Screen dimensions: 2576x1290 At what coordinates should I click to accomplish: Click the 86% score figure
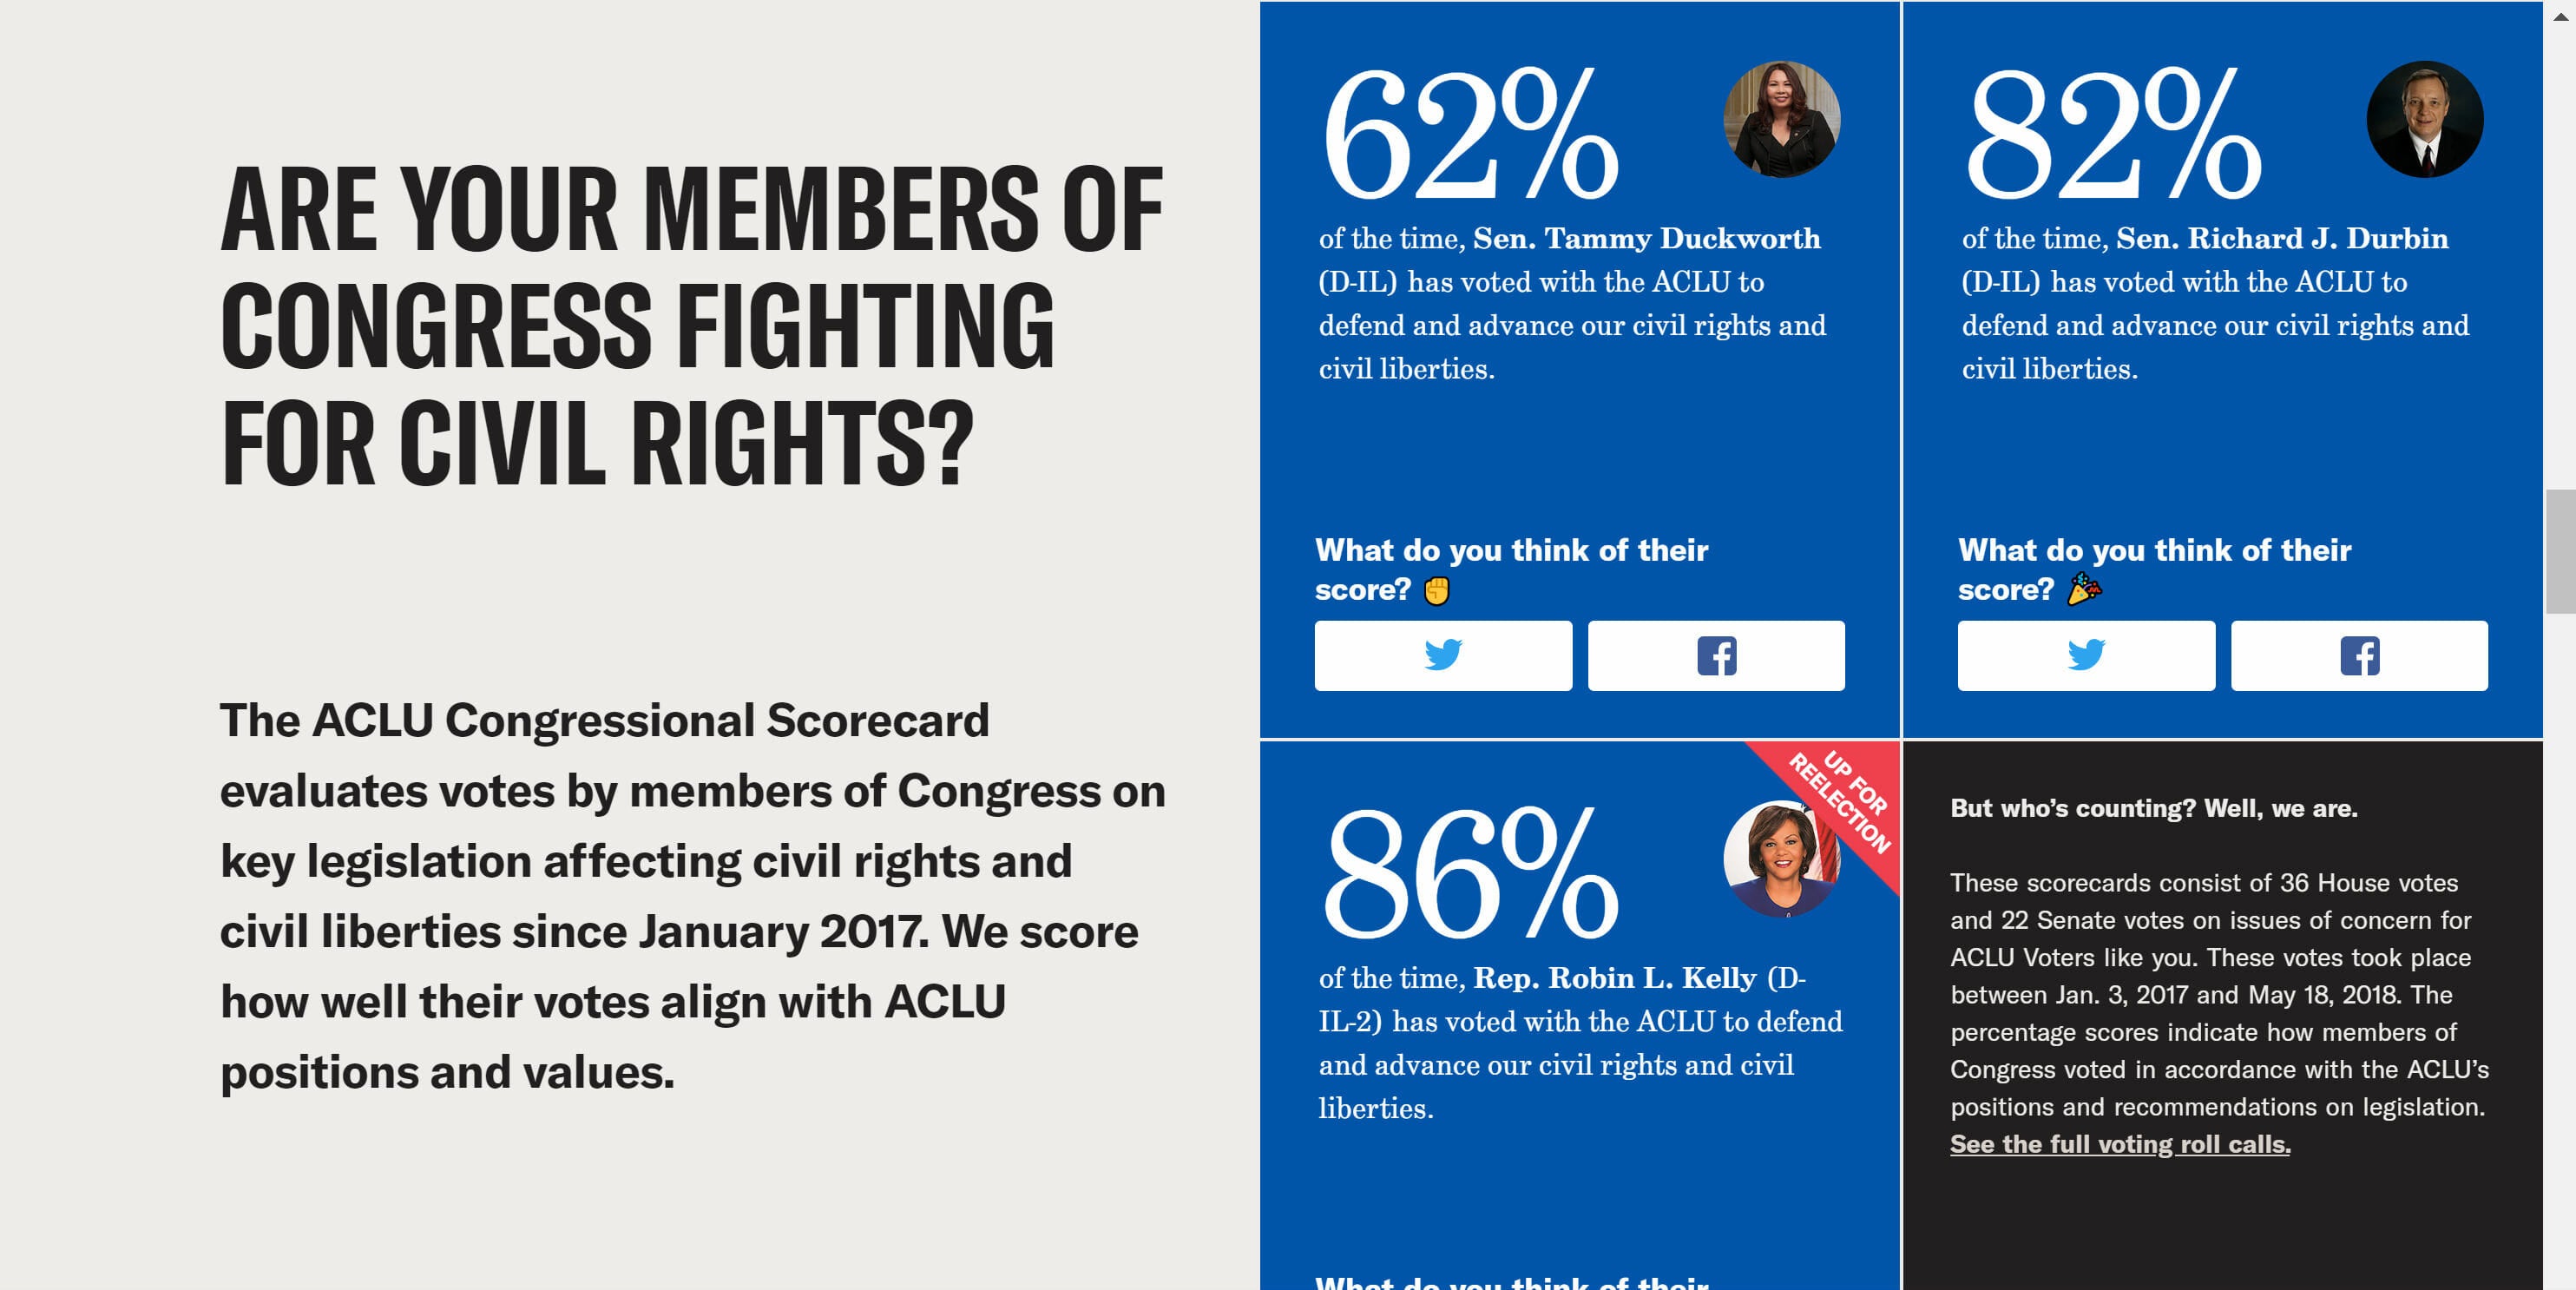tap(1470, 872)
